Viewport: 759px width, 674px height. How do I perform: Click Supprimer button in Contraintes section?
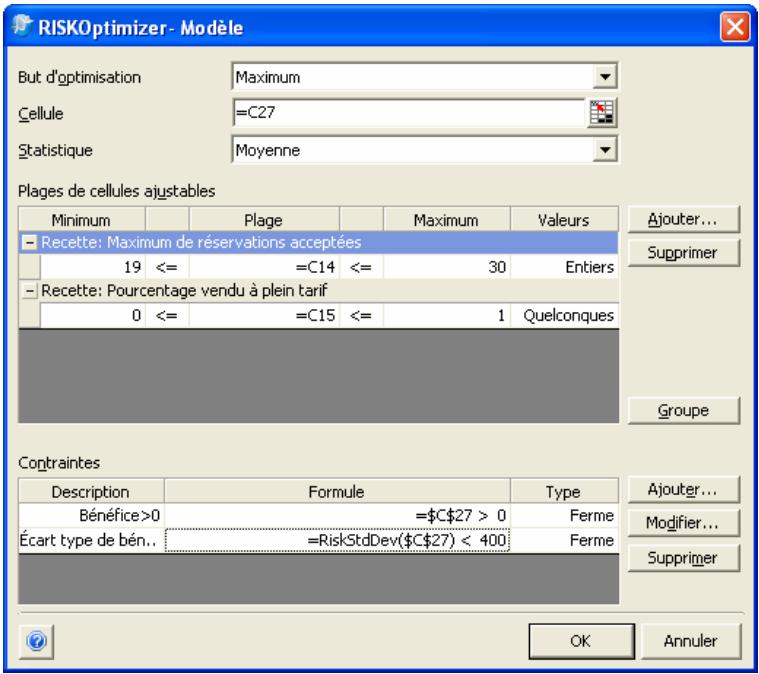coord(683,558)
